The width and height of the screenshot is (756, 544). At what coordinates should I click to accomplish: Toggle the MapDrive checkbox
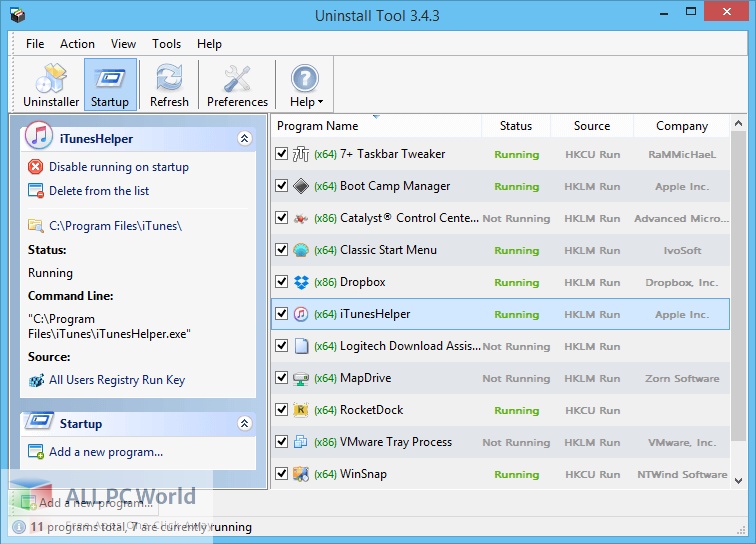(x=282, y=378)
